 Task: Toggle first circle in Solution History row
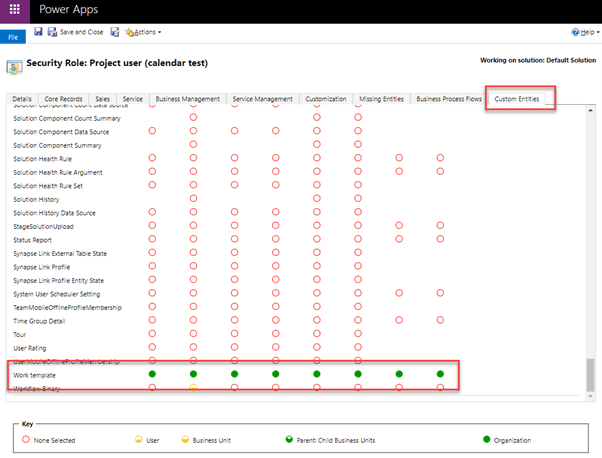coord(193,198)
